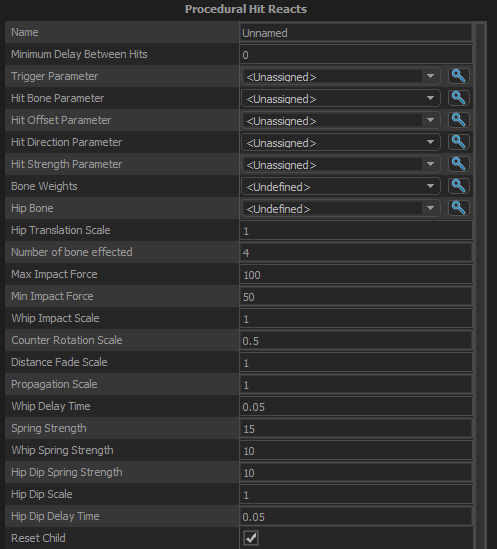Toggle the Reset Child checkbox
The image size is (497, 549).
tap(251, 538)
